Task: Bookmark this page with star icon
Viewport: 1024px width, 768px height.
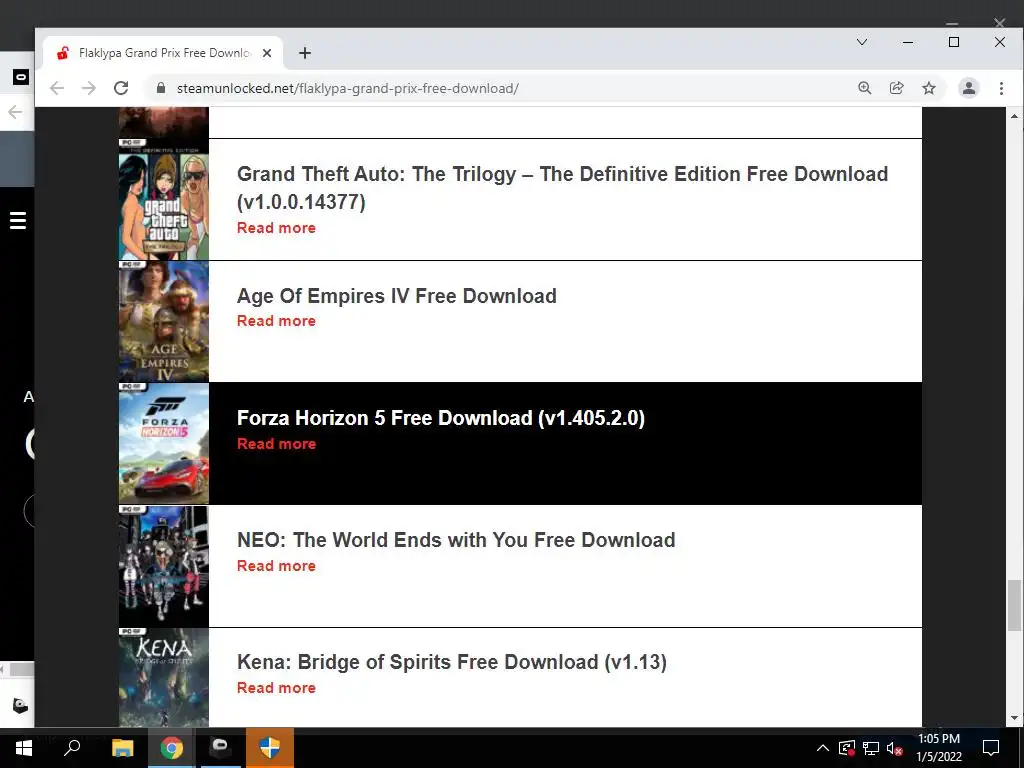Action: click(929, 88)
